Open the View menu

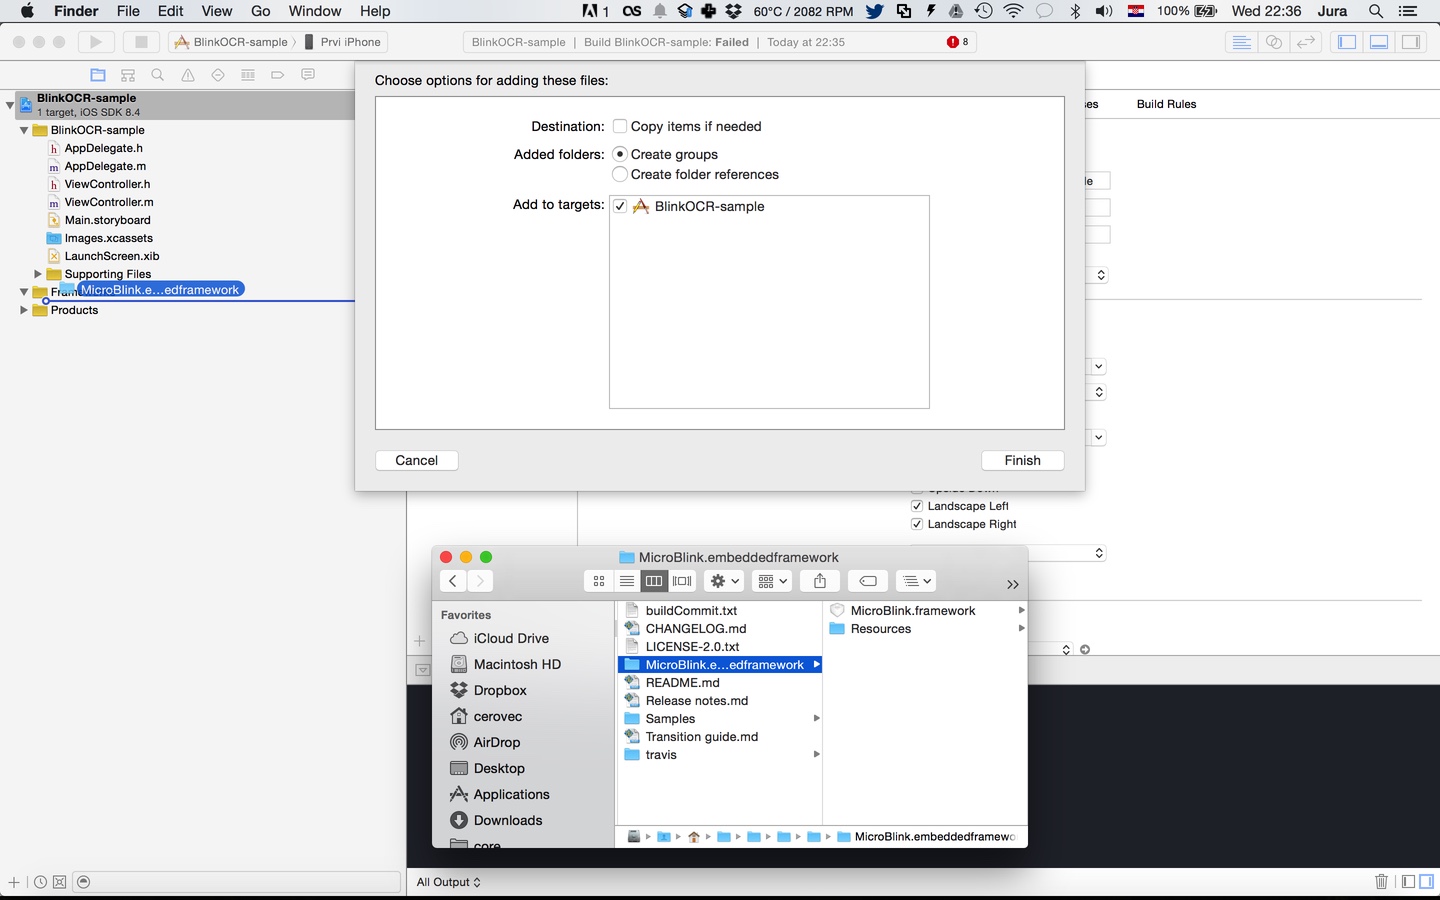(x=217, y=11)
